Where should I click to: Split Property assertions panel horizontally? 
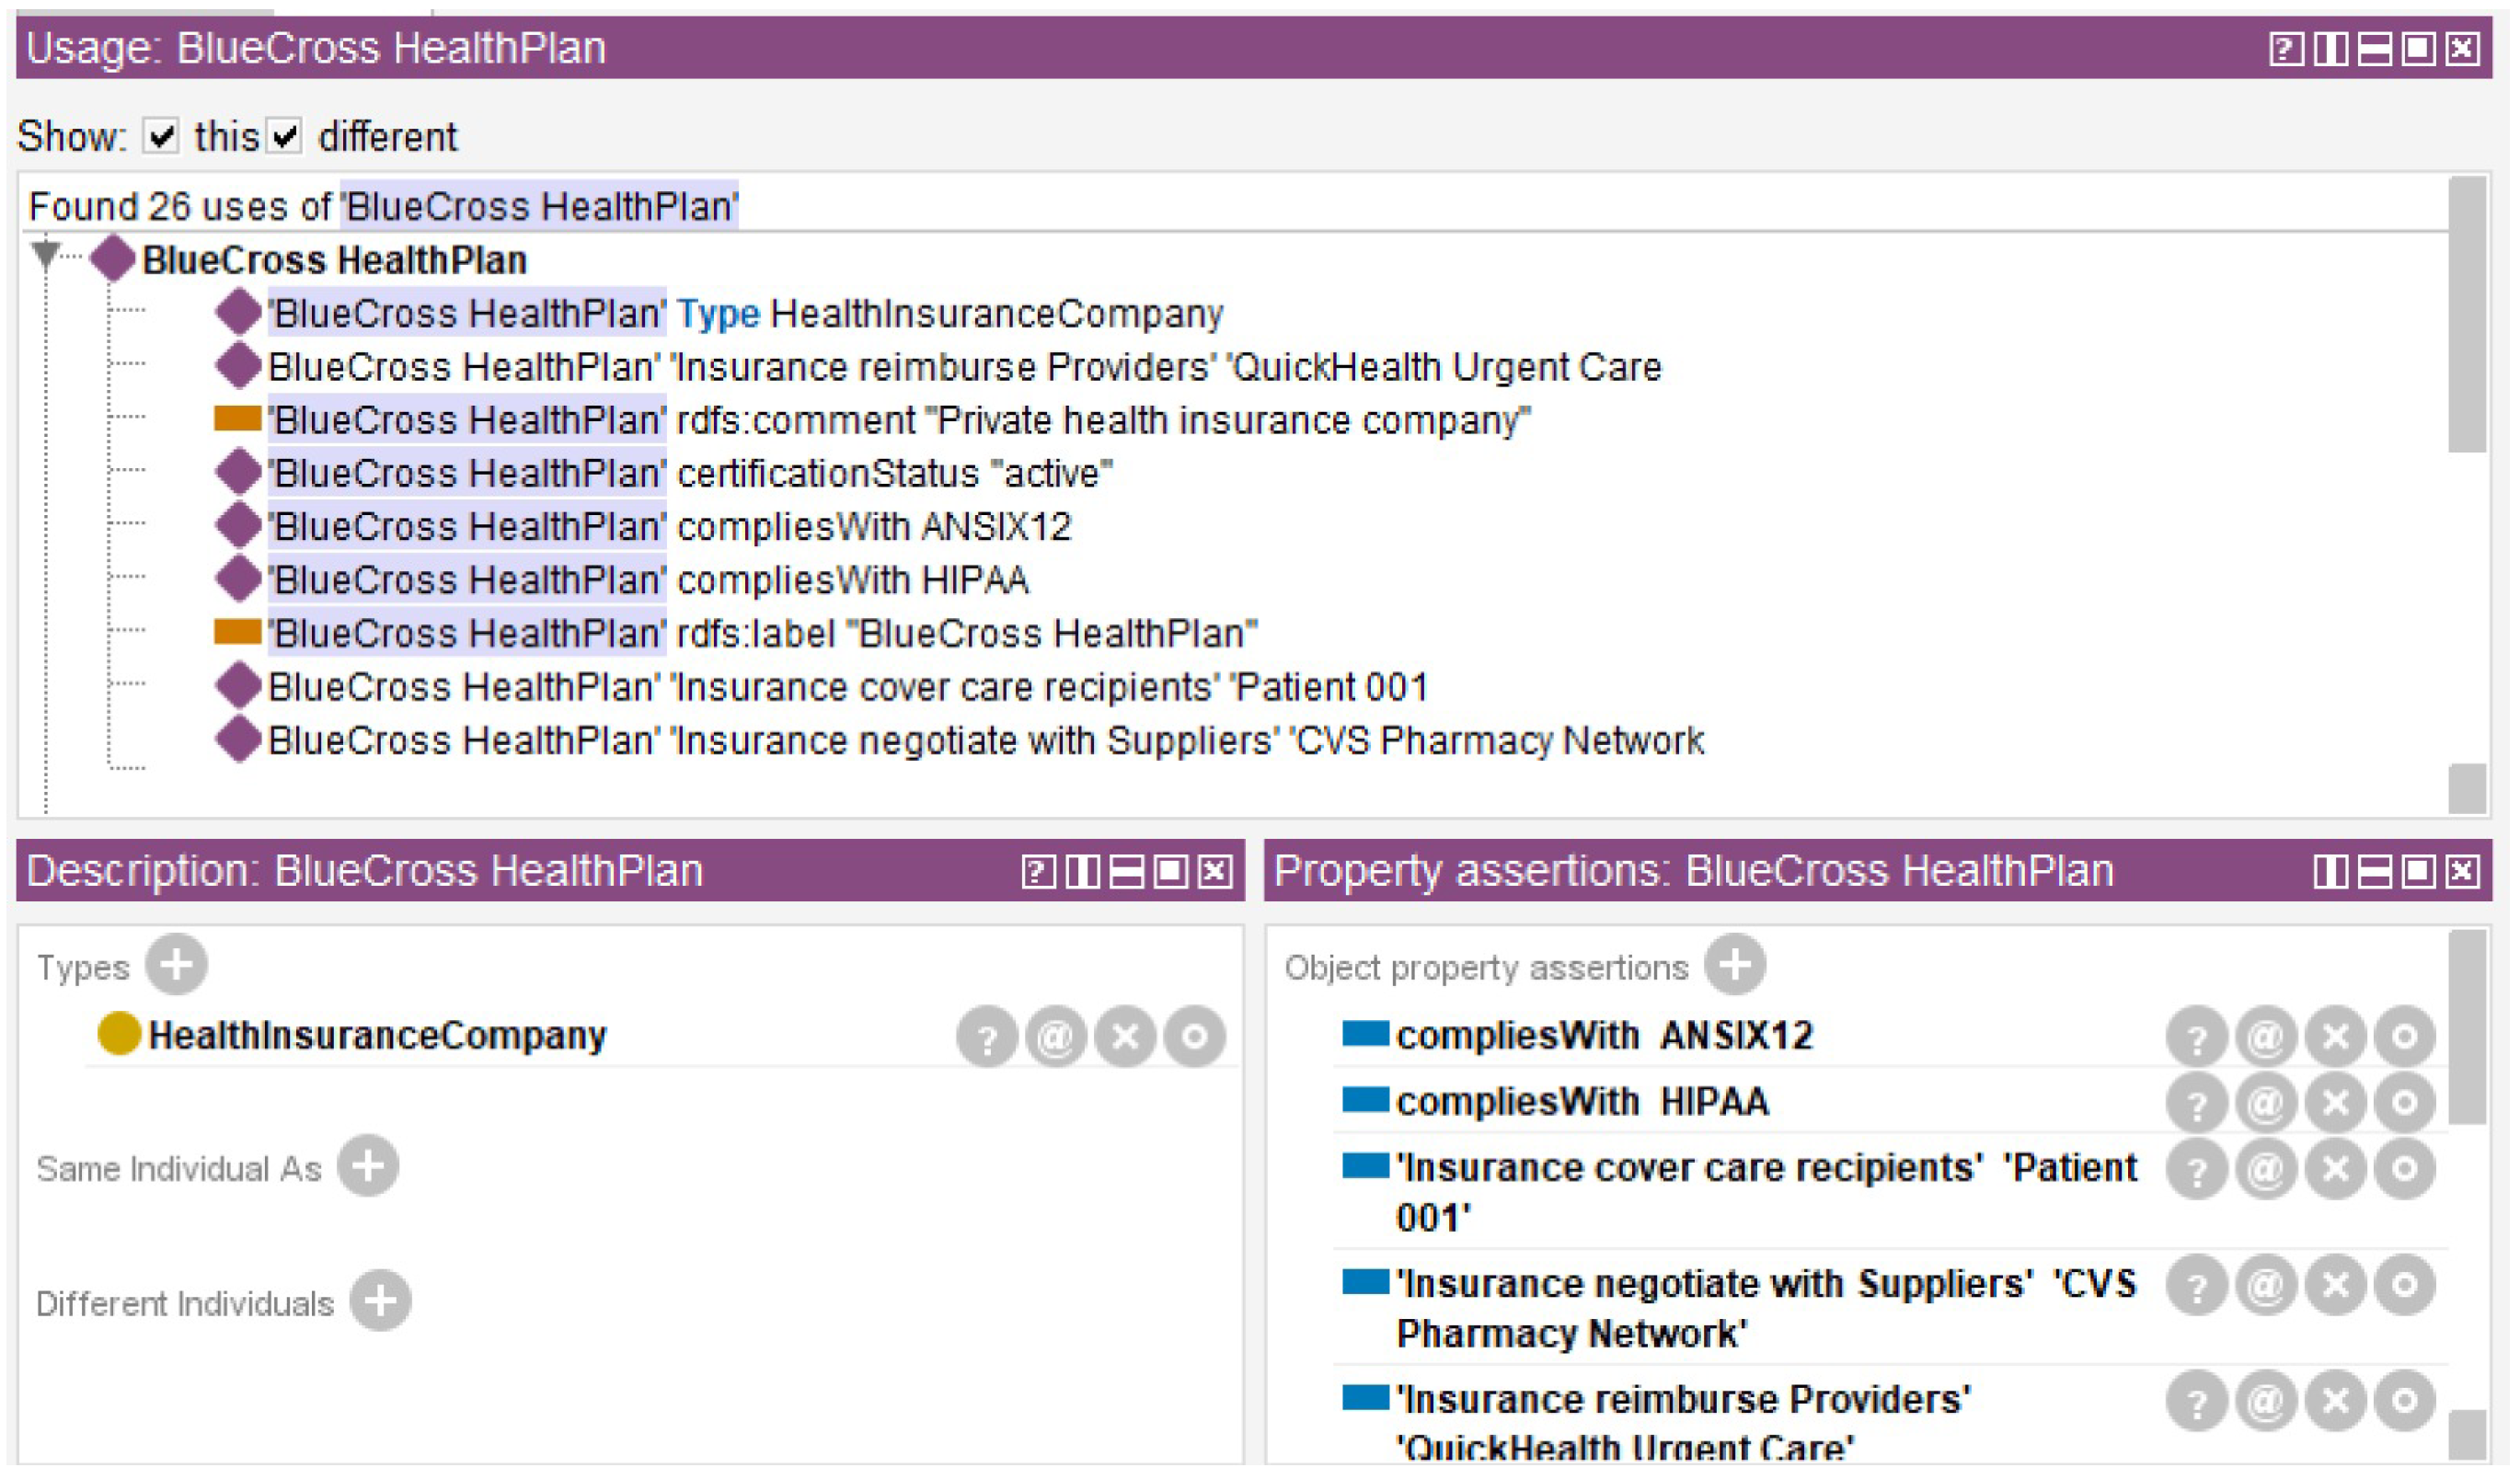click(x=2374, y=872)
